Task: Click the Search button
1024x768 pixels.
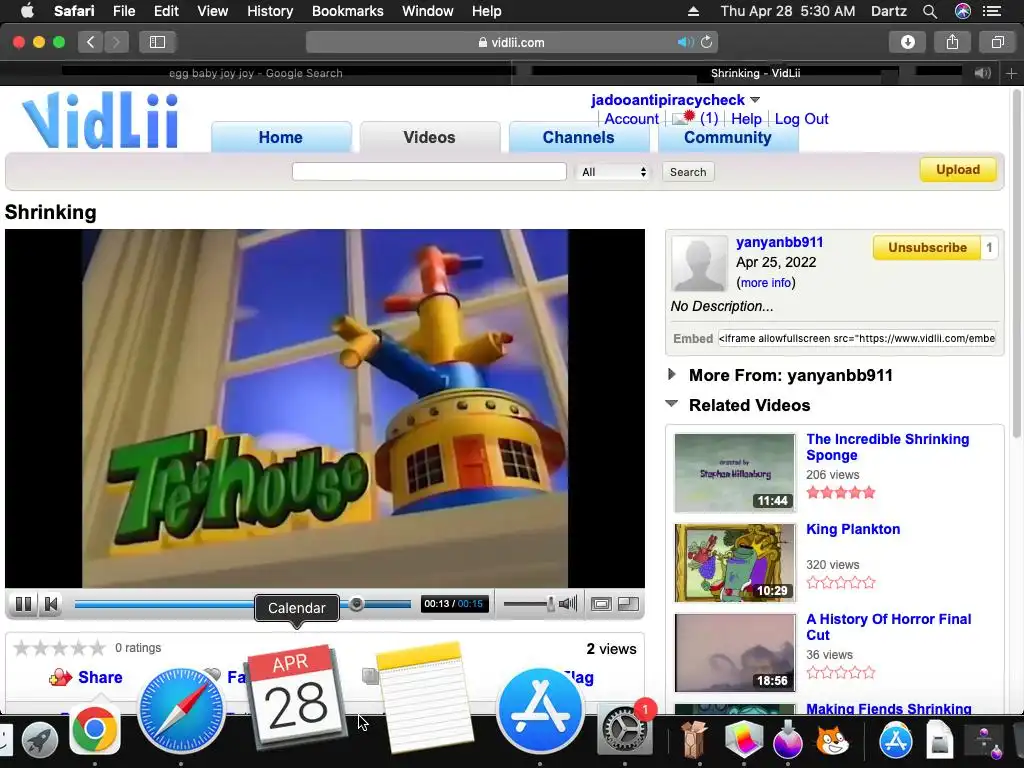Action: [688, 172]
